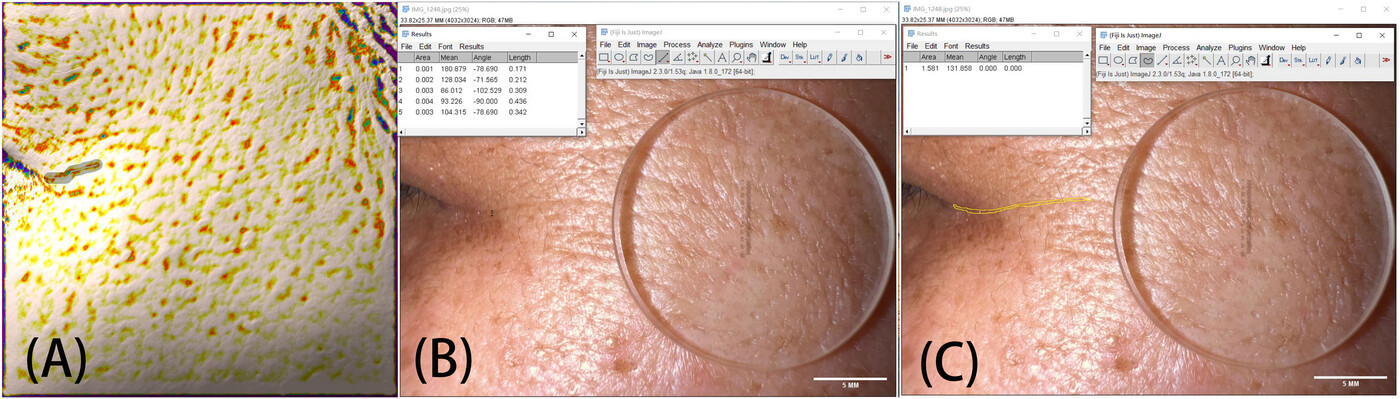Screen dimensions: 1400x399
Task: Select the Paintbrush tool in panel B
Action: click(844, 58)
